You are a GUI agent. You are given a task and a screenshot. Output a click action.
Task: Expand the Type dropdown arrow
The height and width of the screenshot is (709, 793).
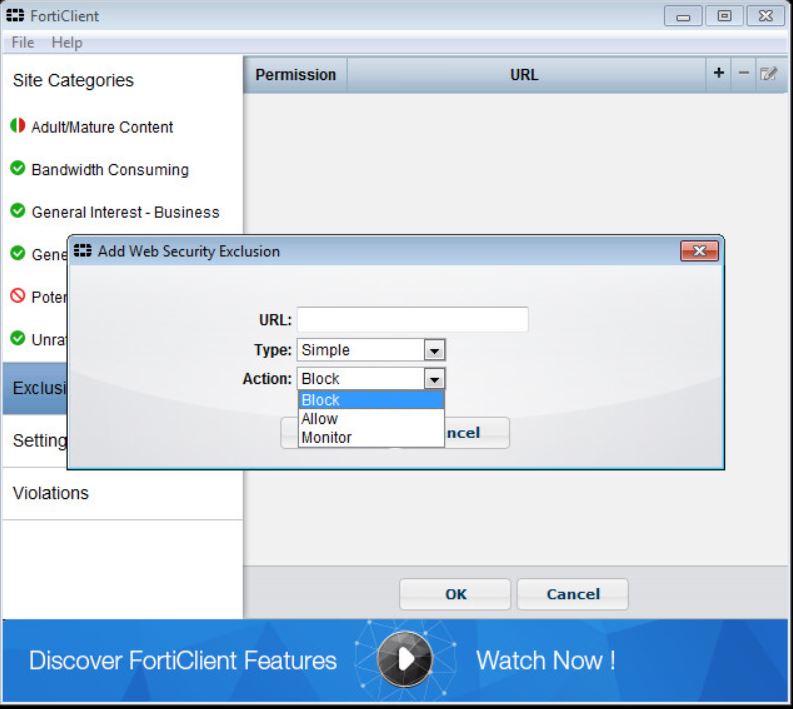434,350
